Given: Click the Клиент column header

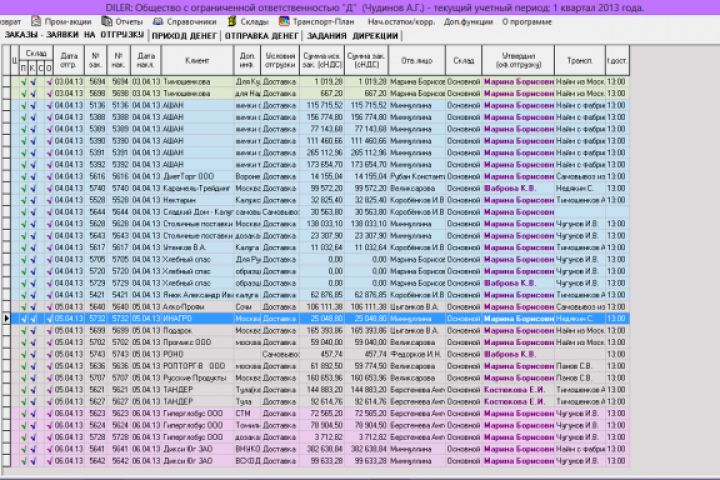Looking at the screenshot, I should 197,60.
